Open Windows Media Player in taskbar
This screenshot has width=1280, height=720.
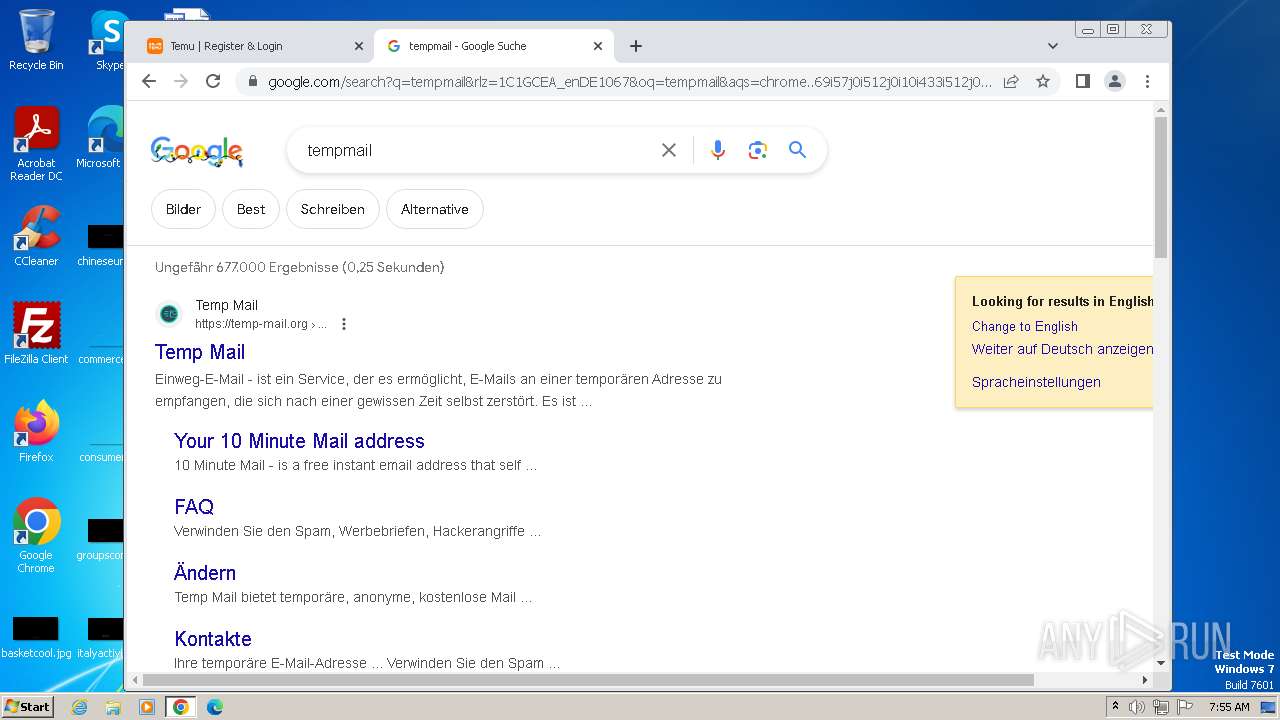pos(147,707)
